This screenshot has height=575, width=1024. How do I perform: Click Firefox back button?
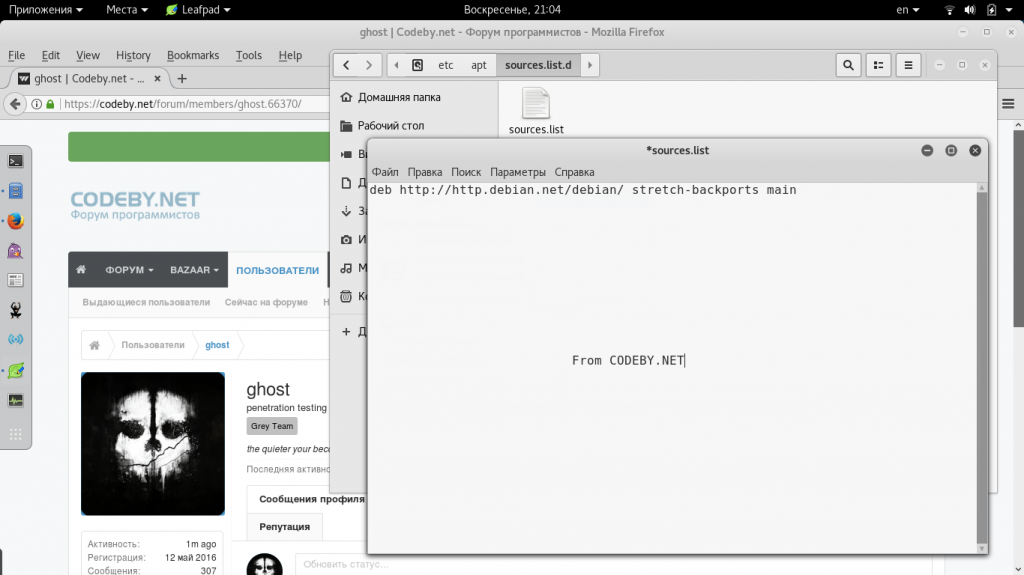pyautogui.click(x=16, y=104)
